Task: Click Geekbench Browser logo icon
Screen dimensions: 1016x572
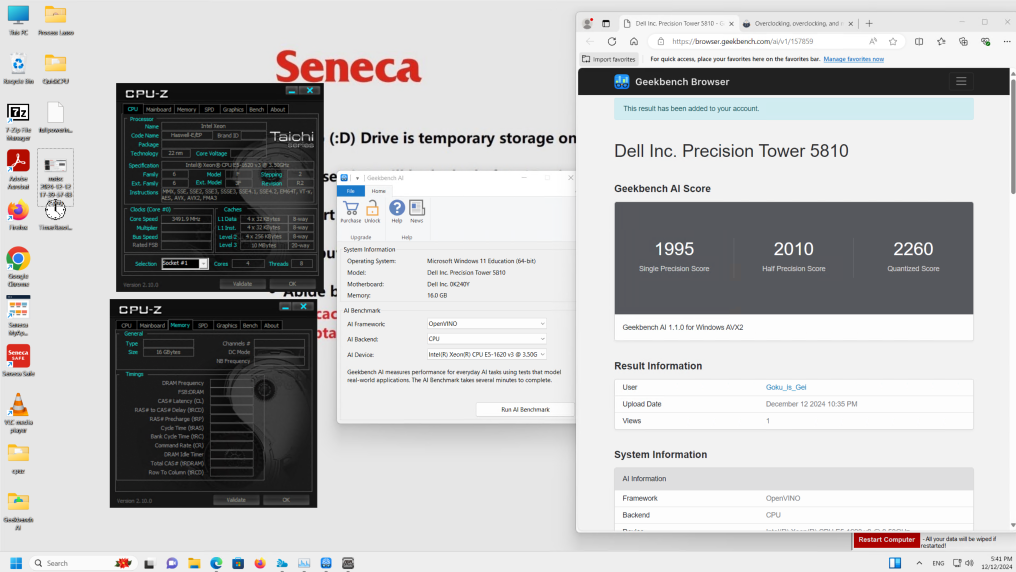Action: (x=621, y=82)
